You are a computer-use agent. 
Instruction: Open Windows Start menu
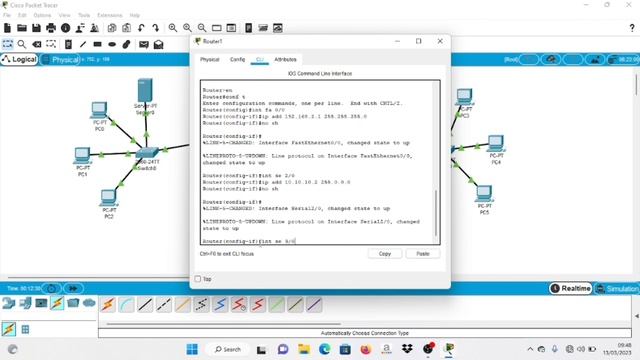pyautogui.click(x=192, y=349)
